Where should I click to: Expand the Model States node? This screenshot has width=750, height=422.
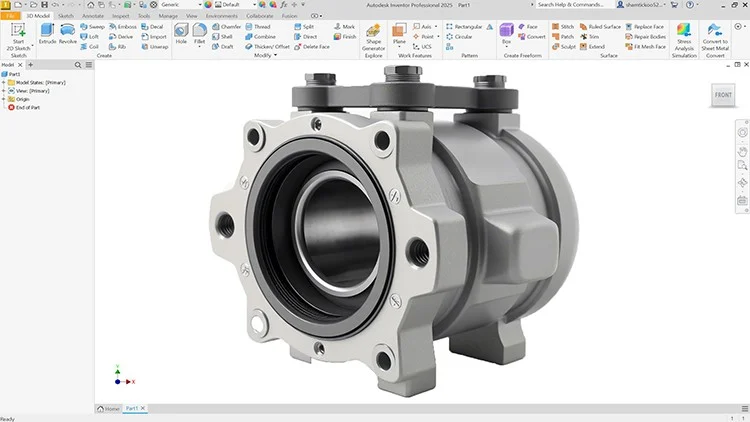click(x=4, y=82)
